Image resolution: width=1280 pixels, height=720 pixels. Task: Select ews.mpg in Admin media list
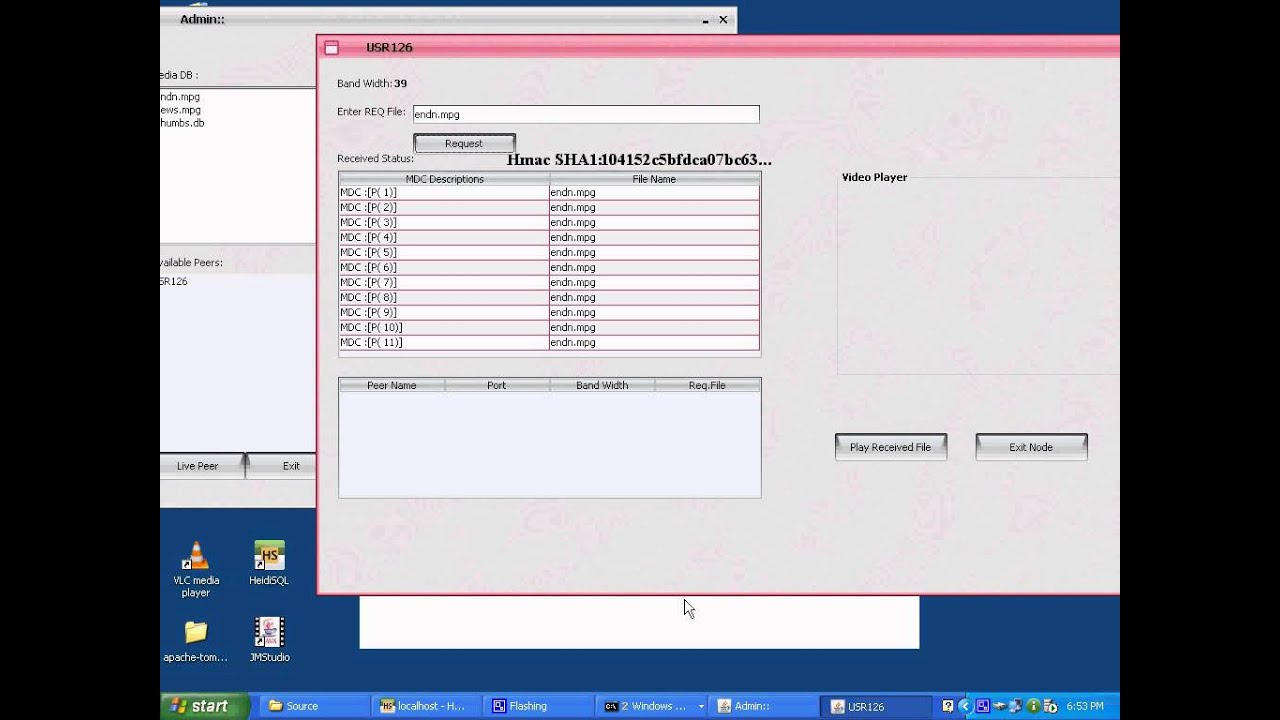click(180, 110)
